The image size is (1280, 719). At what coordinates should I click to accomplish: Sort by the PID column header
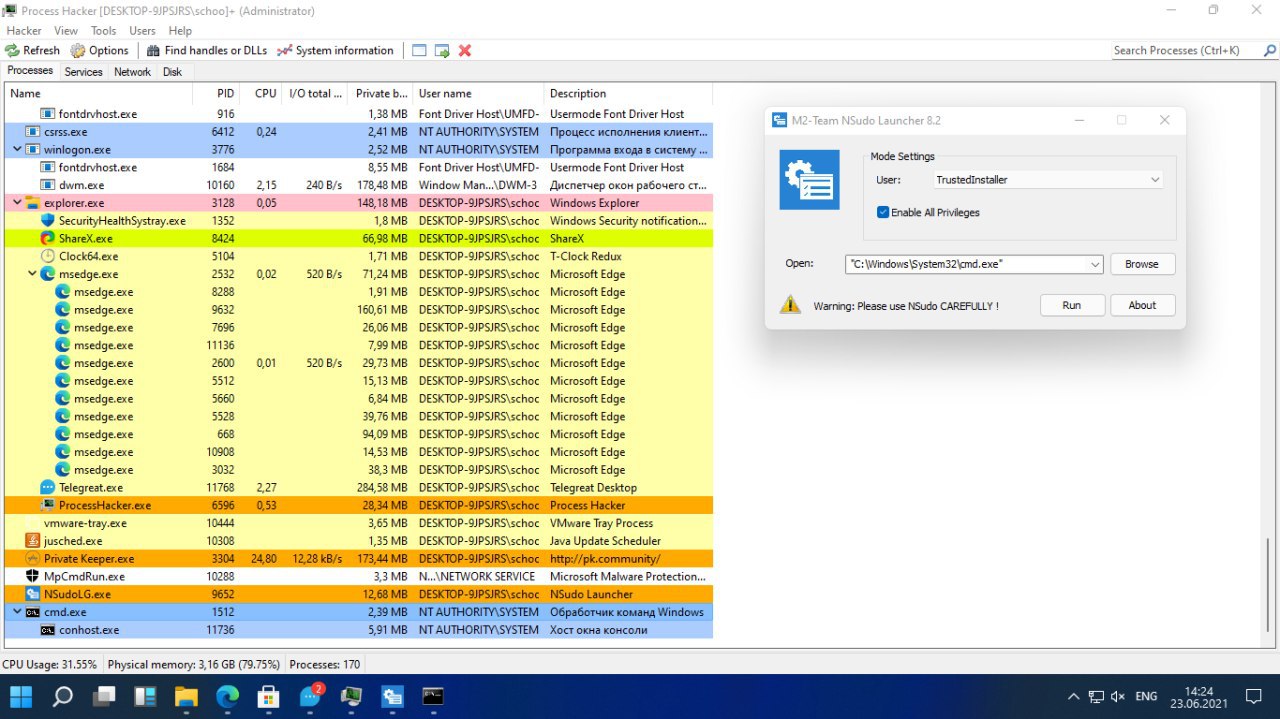point(217,94)
